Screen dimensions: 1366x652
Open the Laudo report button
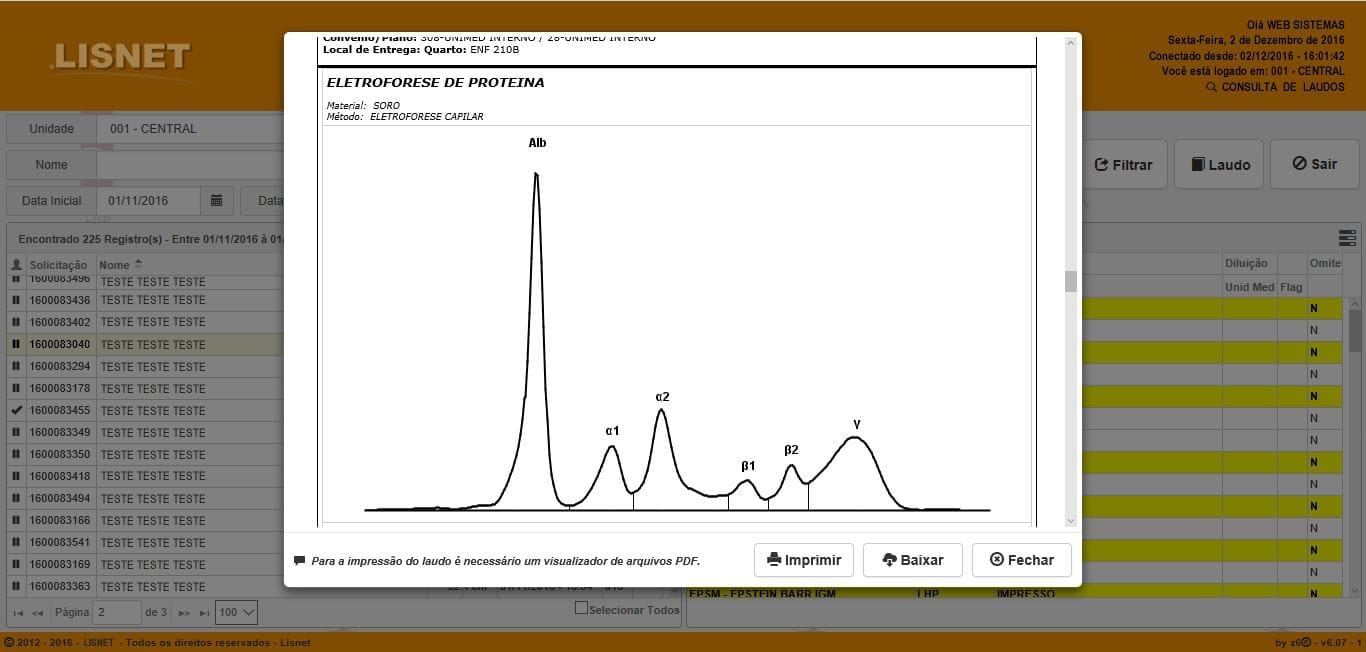pos(1219,164)
